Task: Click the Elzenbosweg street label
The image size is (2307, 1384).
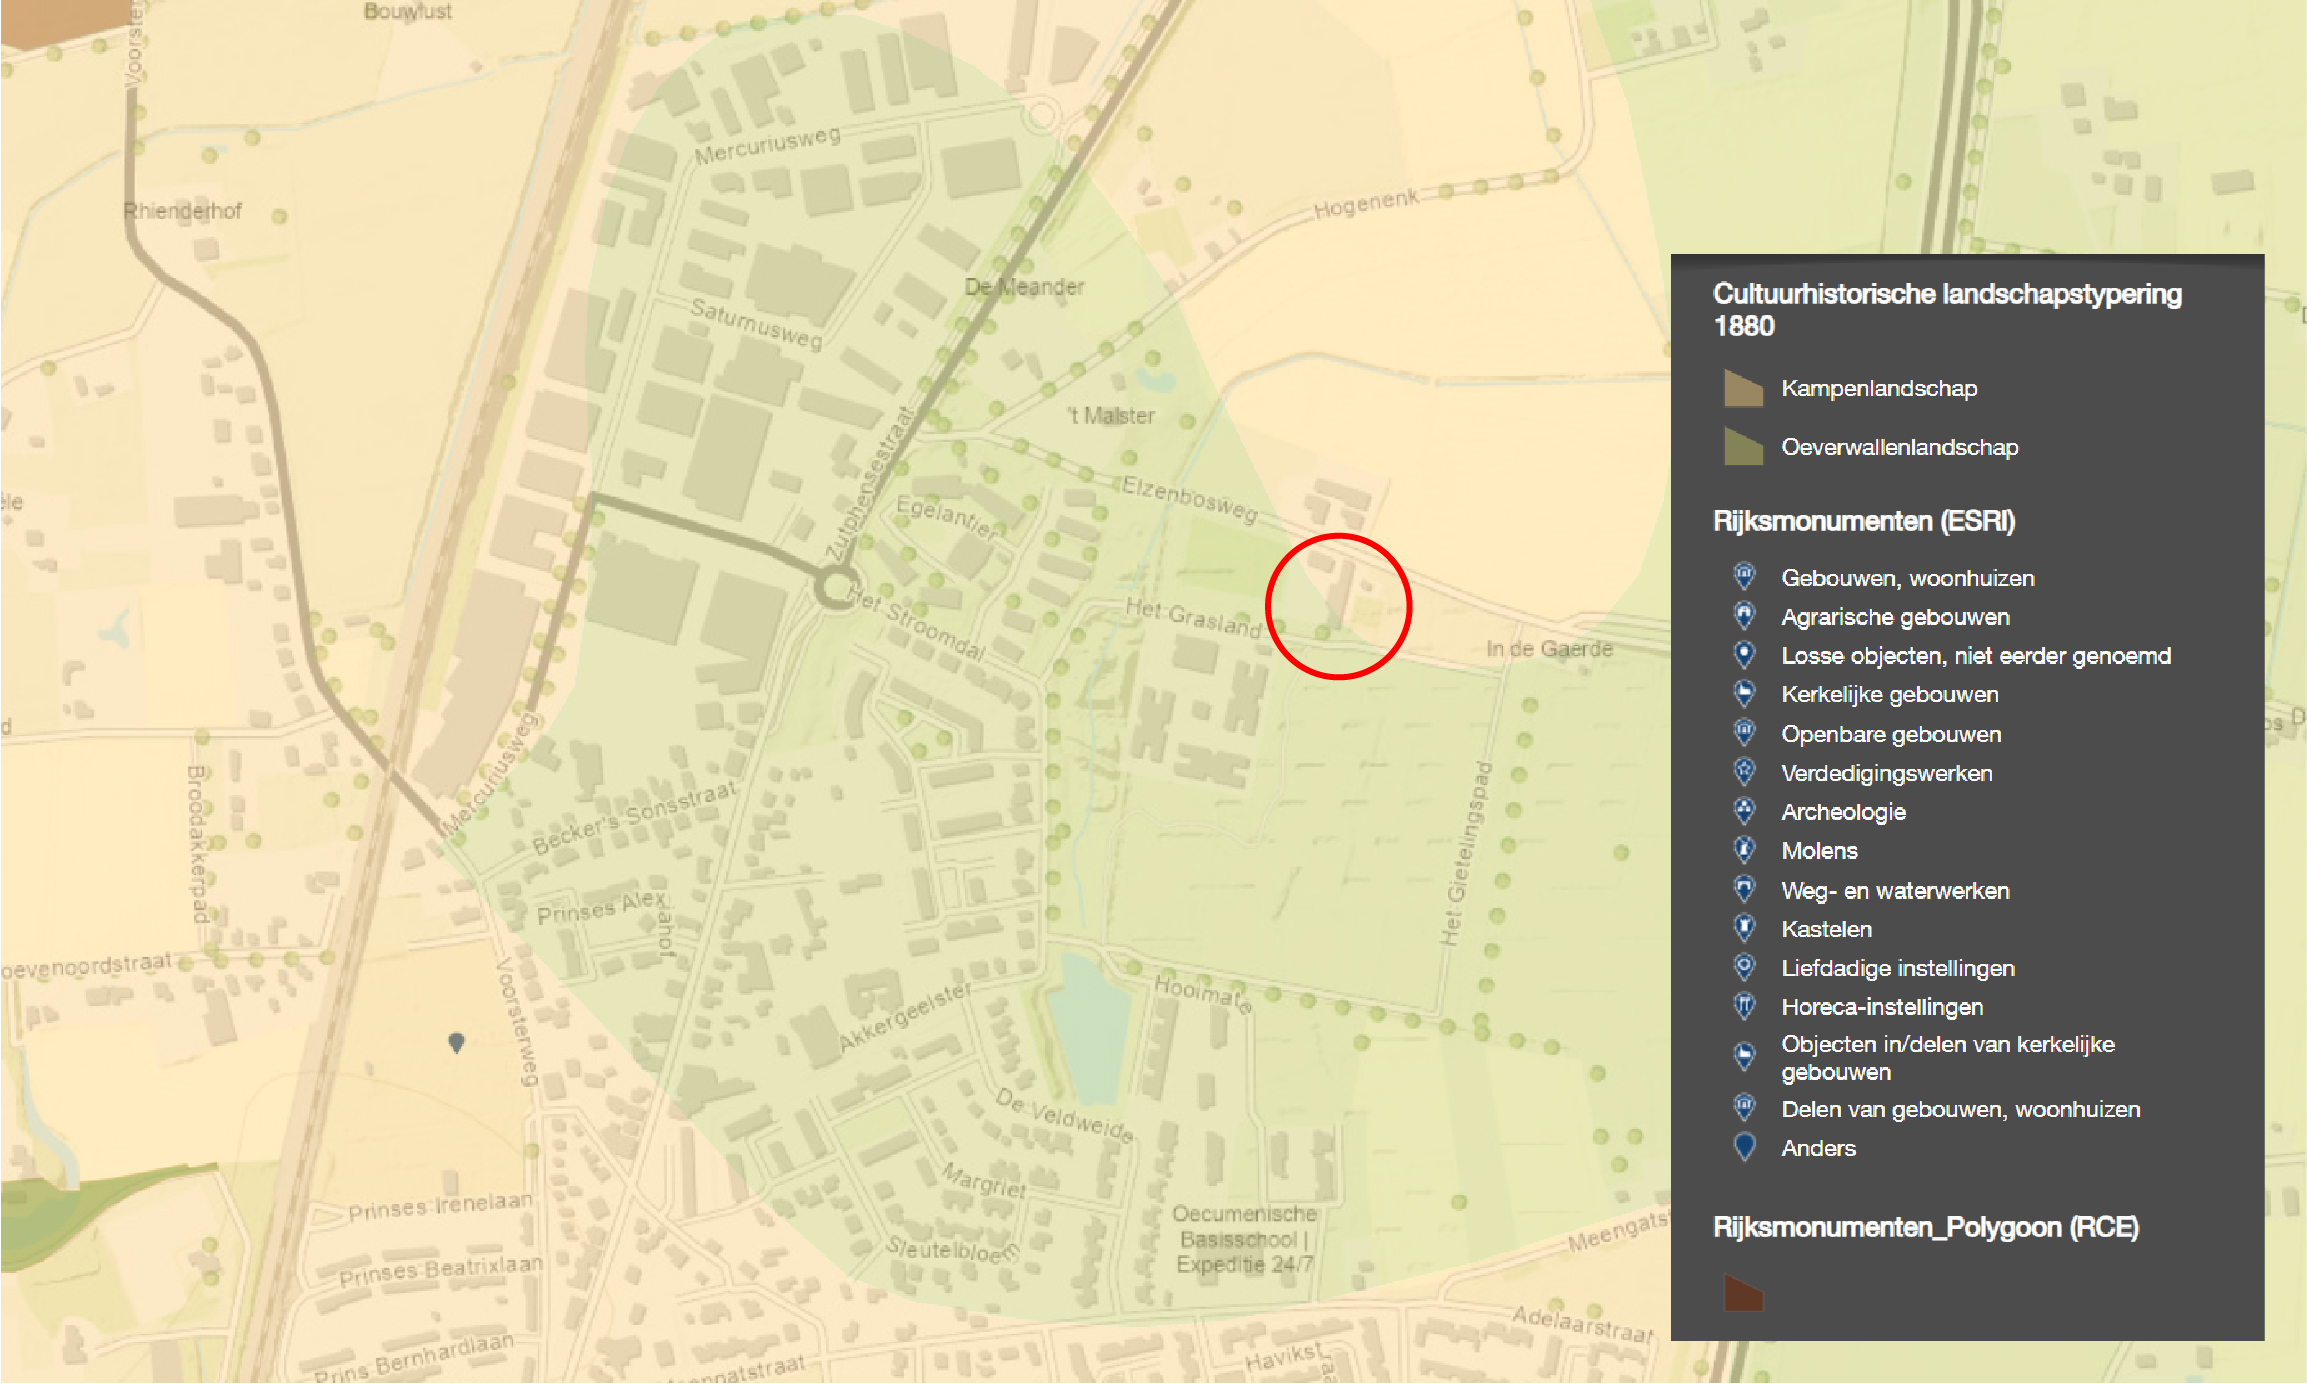Action: coord(1189,498)
